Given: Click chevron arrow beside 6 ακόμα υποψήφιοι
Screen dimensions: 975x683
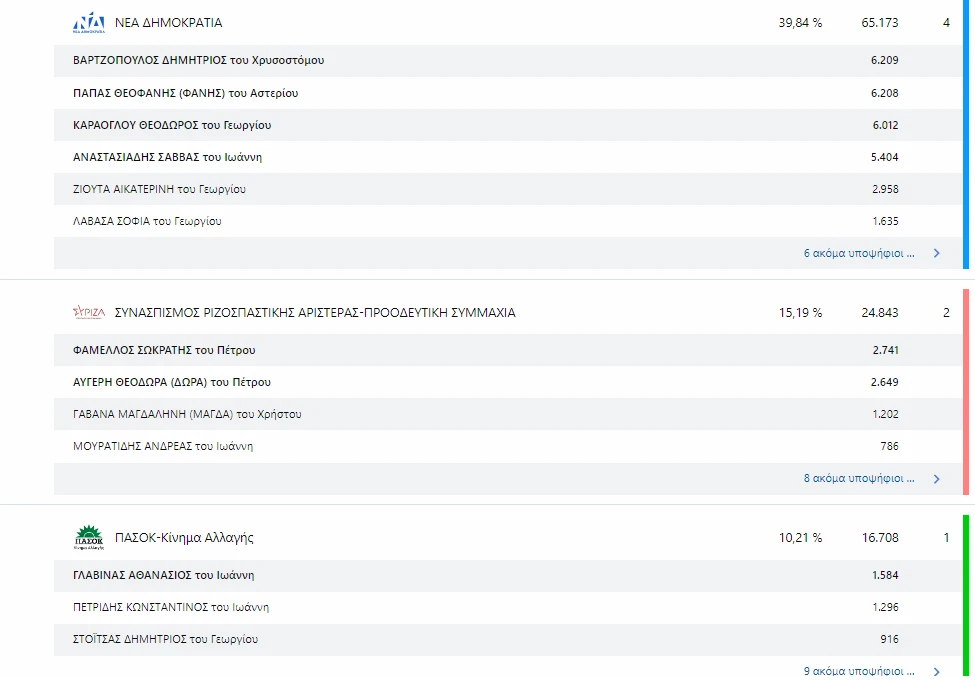Looking at the screenshot, I should click(x=937, y=253).
